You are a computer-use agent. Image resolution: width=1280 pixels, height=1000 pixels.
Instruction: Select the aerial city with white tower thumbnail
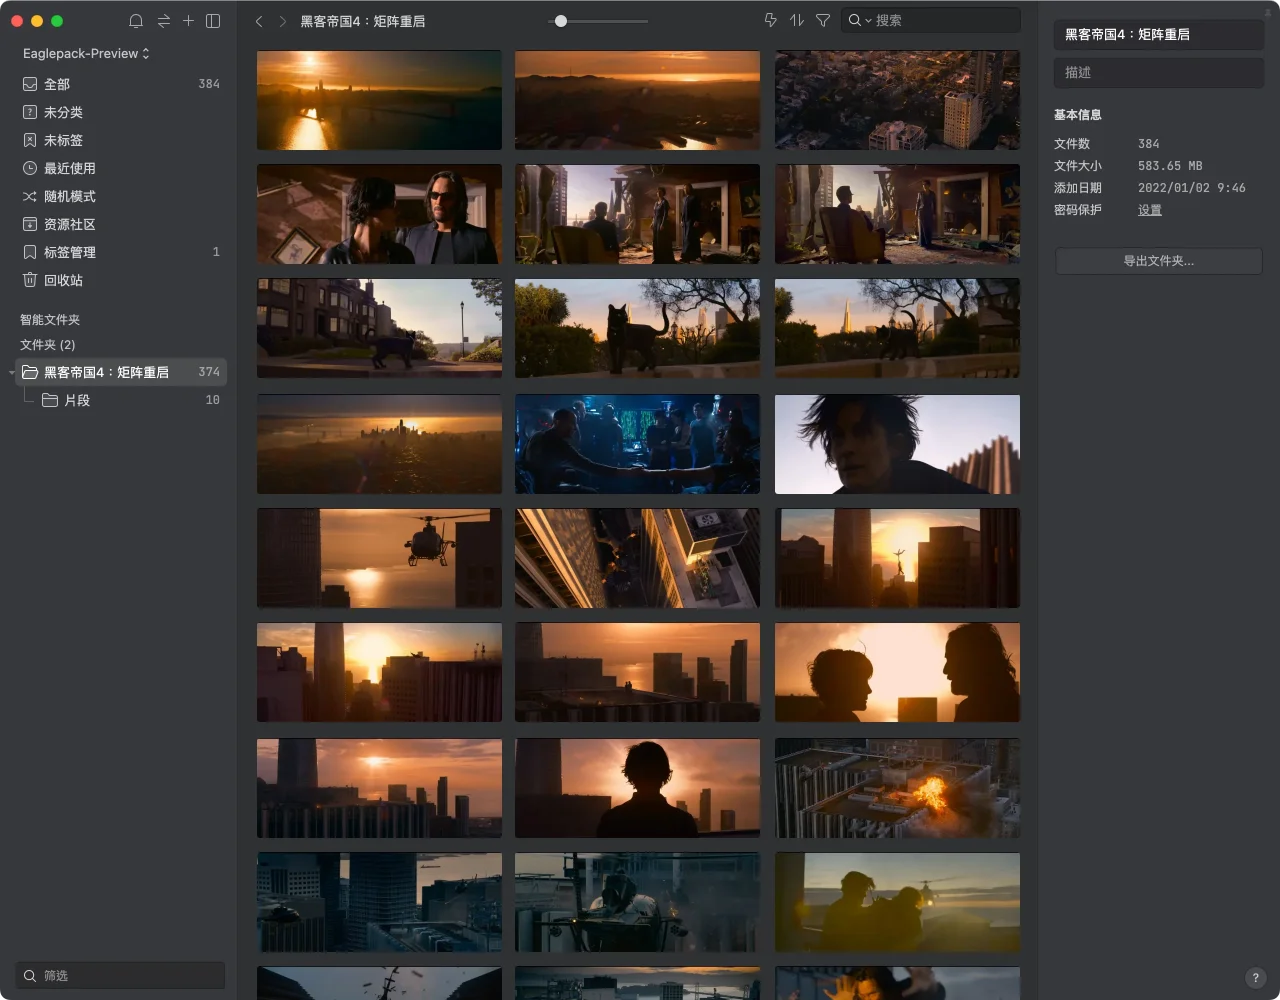click(x=898, y=100)
